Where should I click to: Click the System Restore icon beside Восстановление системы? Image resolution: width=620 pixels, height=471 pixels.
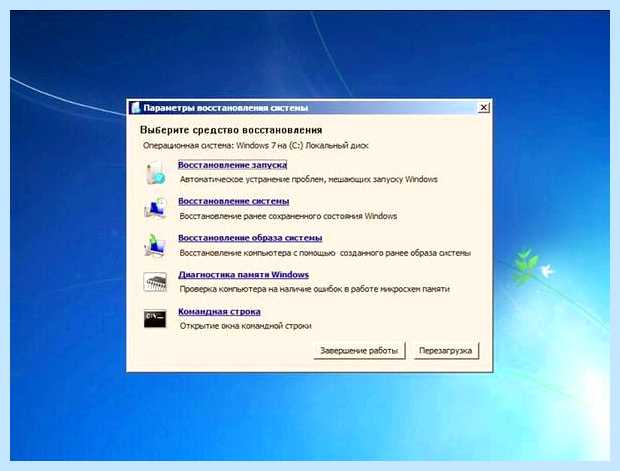point(155,208)
